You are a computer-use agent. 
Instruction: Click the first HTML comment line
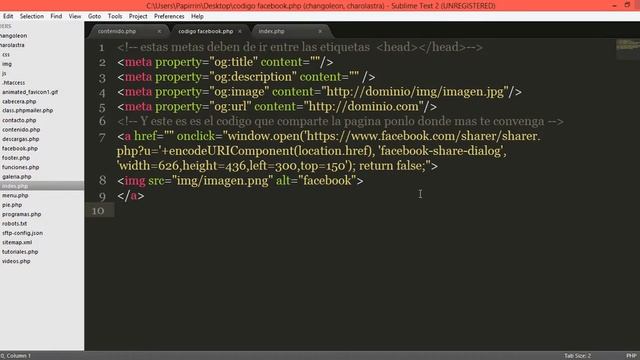pyautogui.click(x=300, y=47)
